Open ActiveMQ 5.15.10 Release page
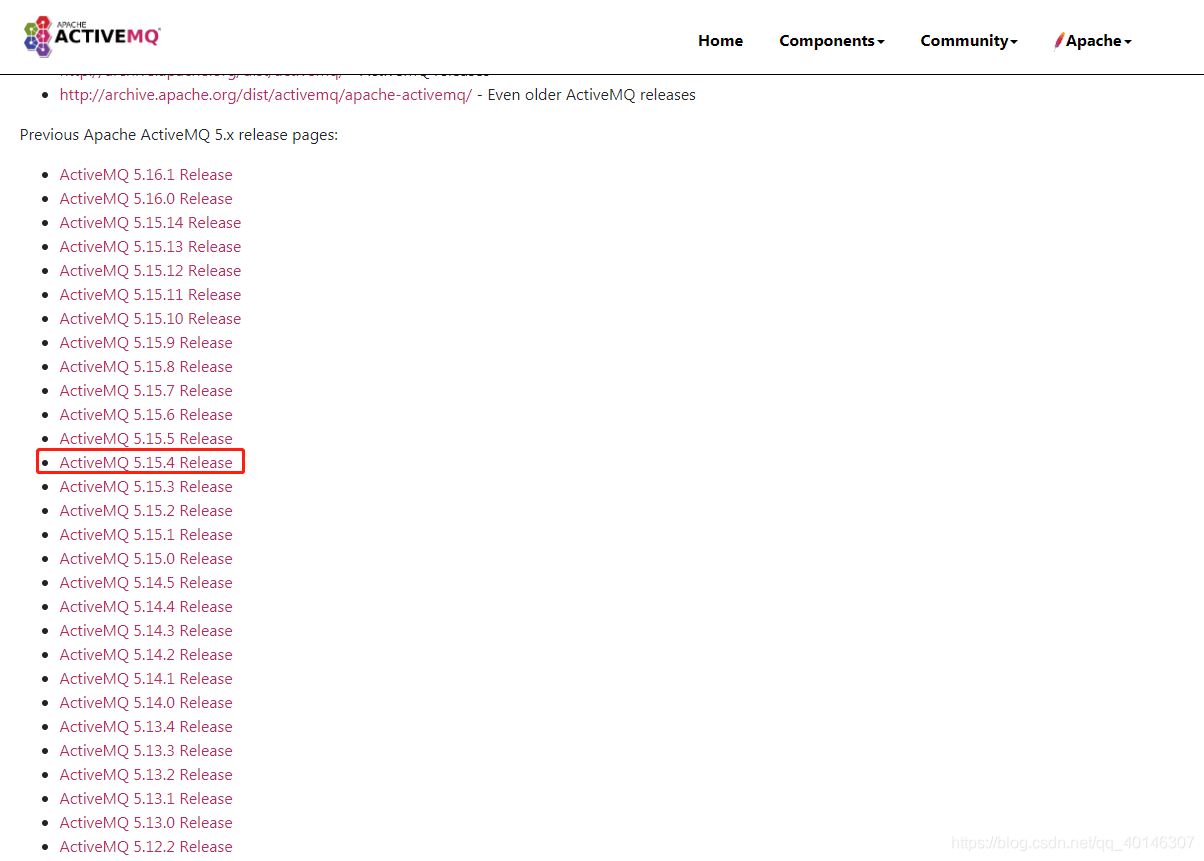This screenshot has height=861, width=1204. tap(150, 319)
